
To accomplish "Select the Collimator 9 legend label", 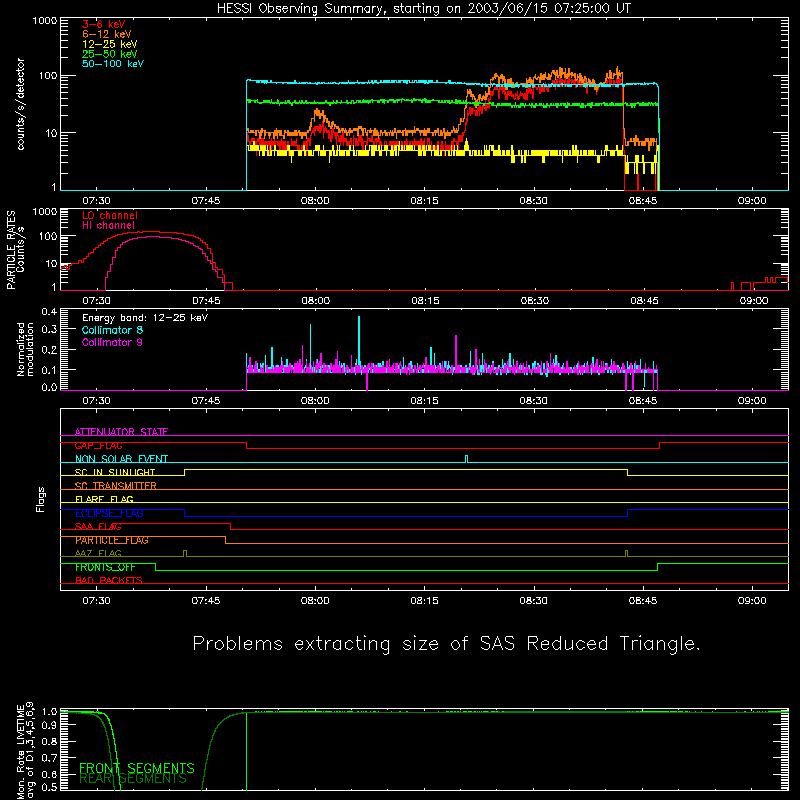I will click(x=112, y=342).
